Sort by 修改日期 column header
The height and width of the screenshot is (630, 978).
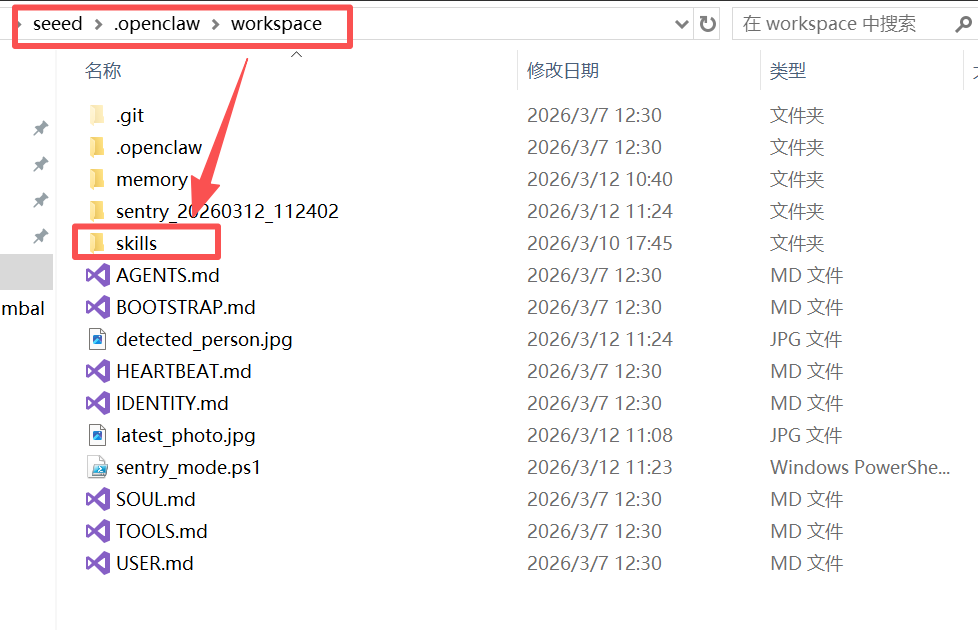(563, 71)
